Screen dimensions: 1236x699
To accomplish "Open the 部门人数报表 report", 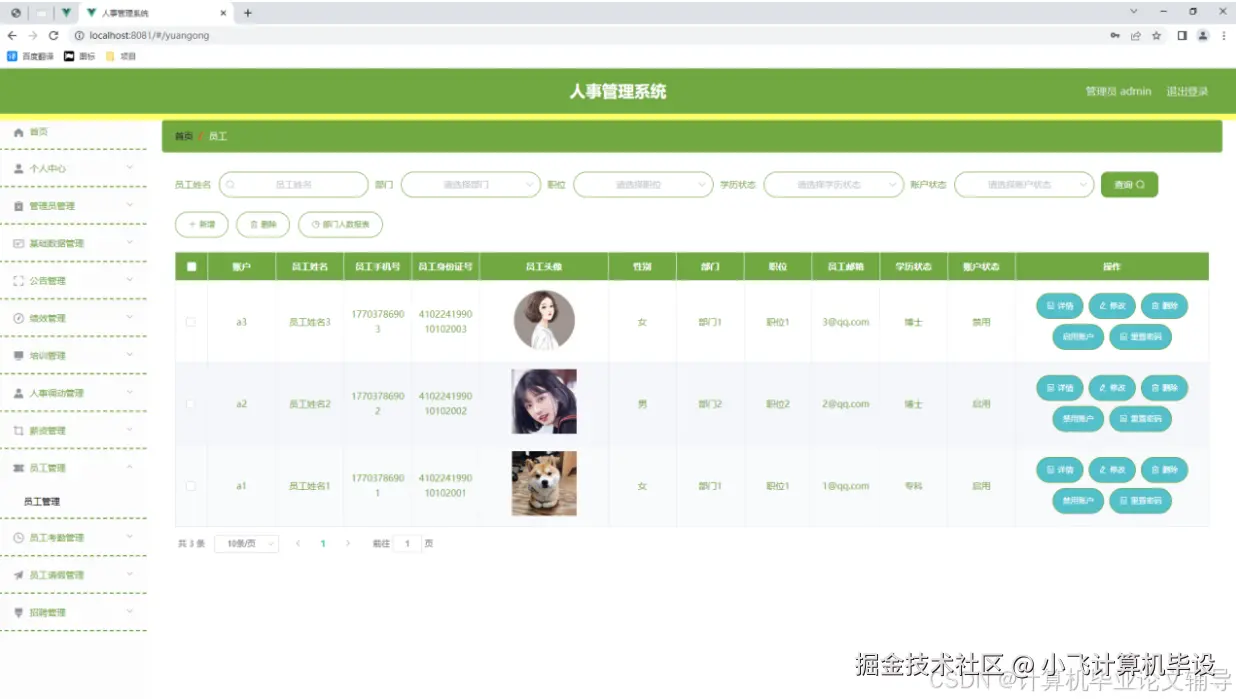I will click(340, 225).
